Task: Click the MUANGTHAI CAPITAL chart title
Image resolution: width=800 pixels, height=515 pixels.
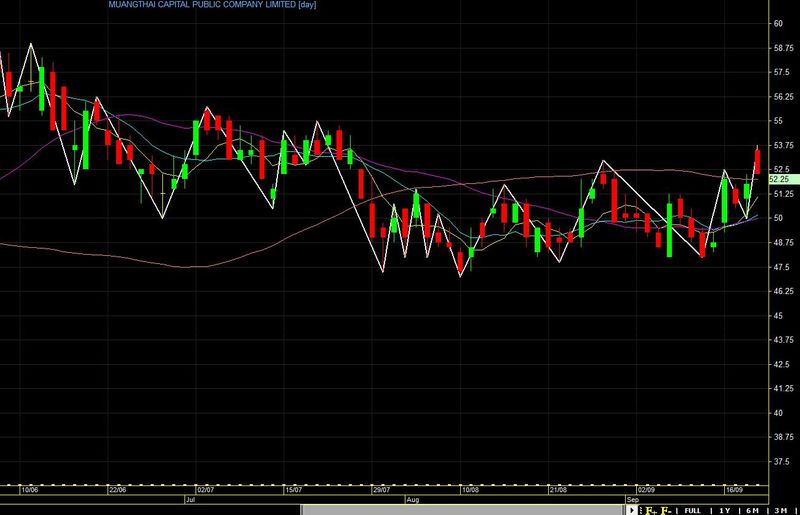Action: (212, 5)
